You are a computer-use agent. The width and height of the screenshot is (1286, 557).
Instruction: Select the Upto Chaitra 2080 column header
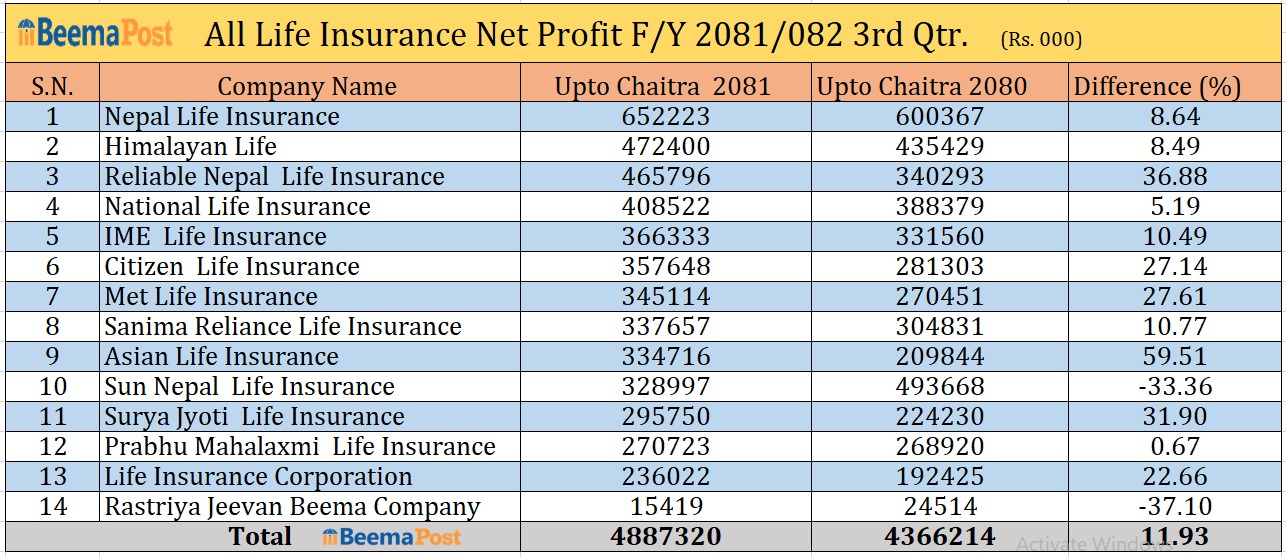922,86
